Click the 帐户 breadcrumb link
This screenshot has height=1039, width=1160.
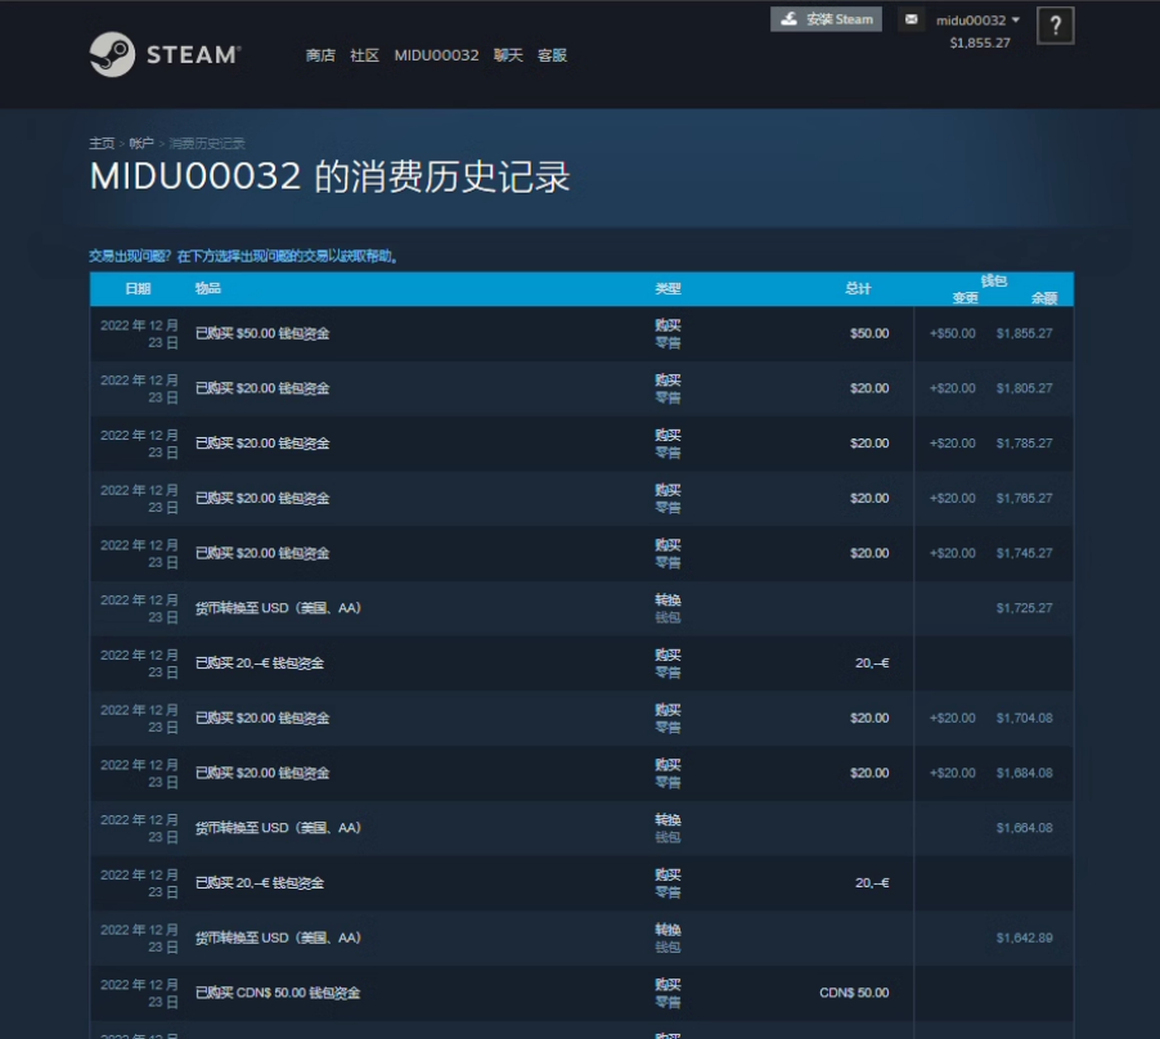[141, 143]
